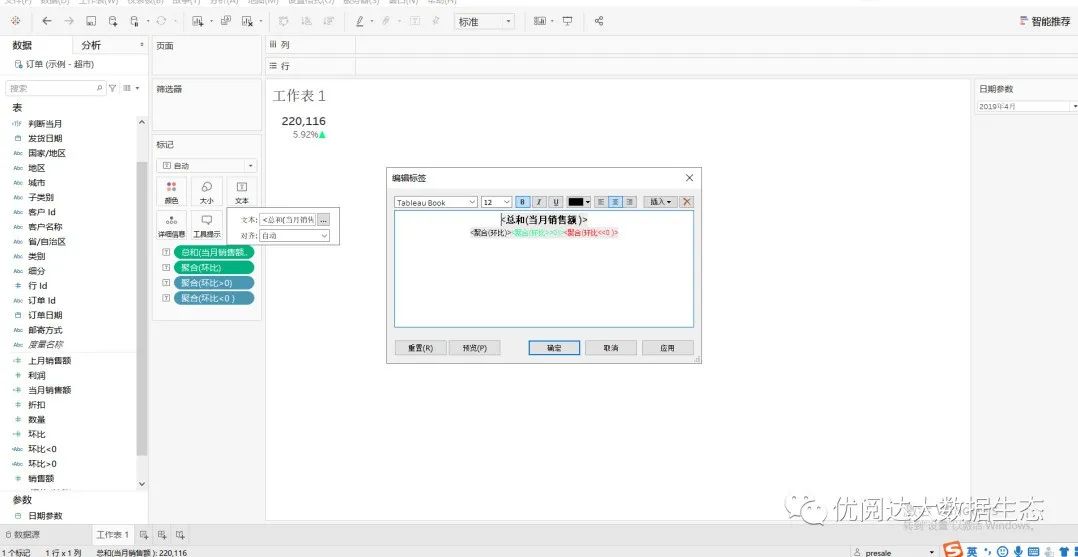1078x557 pixels.
Task: Click the add new data source icon
Action: (x=113, y=21)
